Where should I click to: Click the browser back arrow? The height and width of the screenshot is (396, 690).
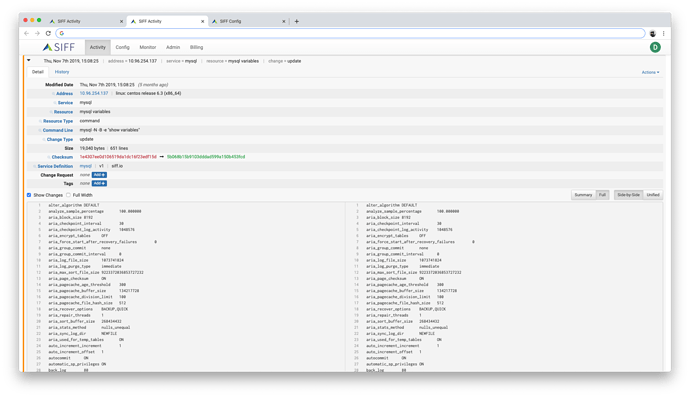coord(26,33)
